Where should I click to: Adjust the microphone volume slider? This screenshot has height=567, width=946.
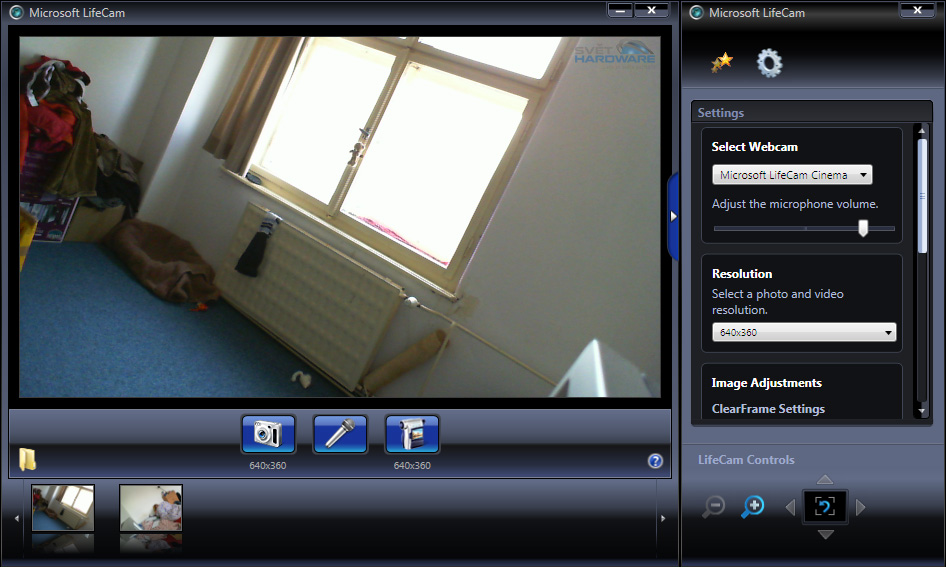tap(863, 228)
